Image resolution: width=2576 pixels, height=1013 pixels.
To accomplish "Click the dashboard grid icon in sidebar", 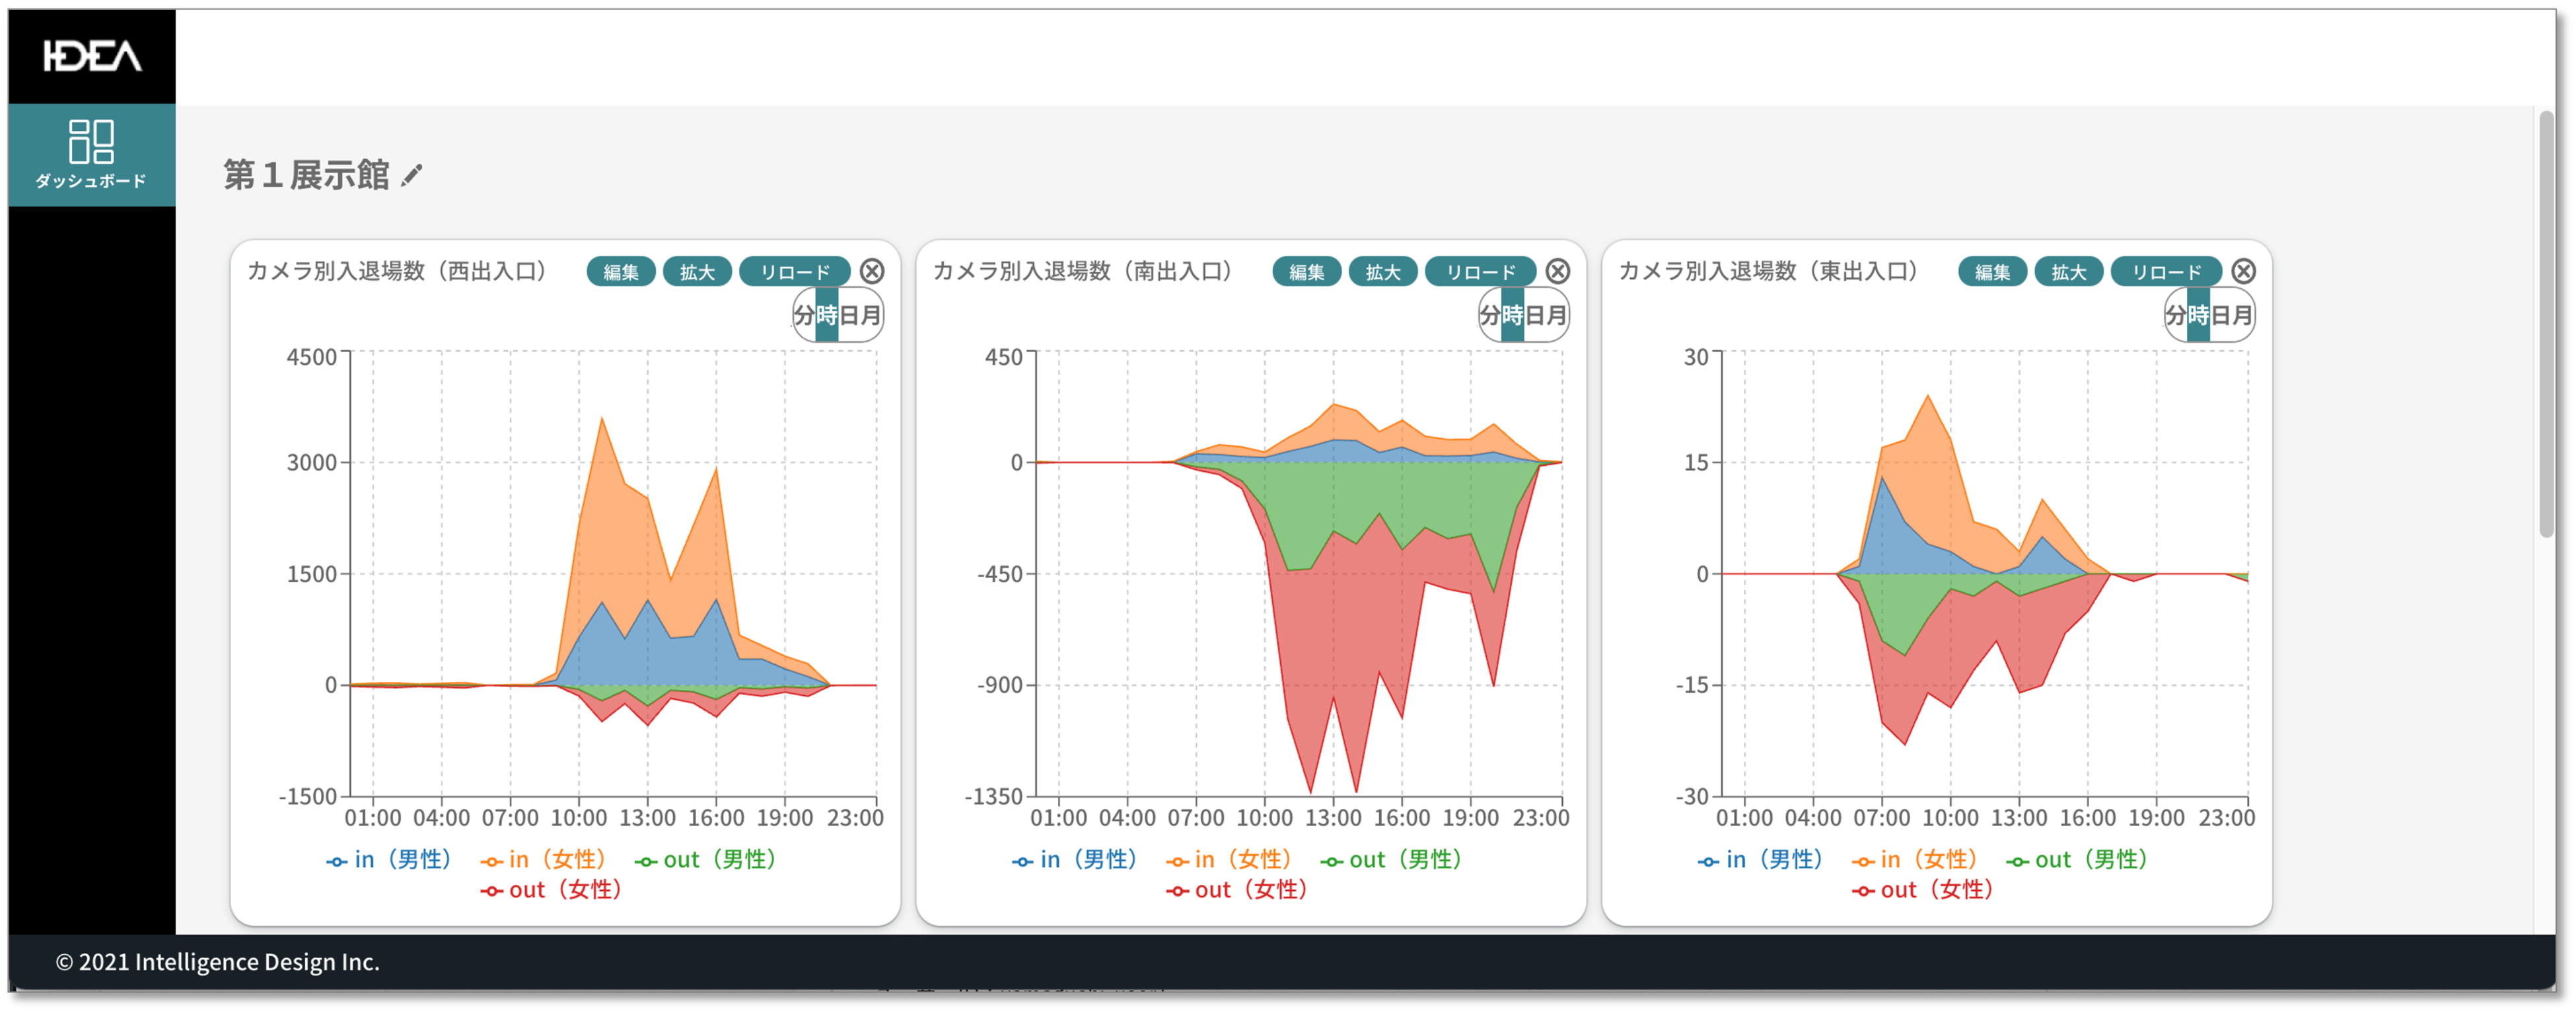I will coord(91,142).
